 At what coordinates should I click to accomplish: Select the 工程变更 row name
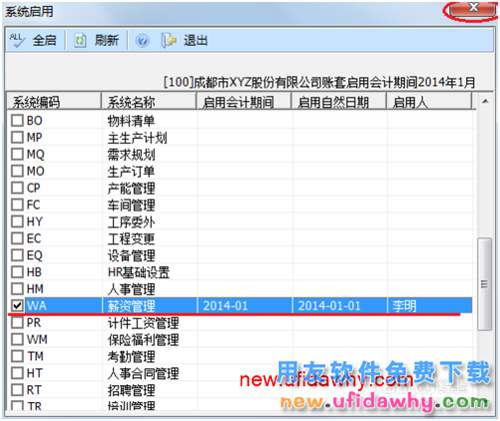point(131,239)
